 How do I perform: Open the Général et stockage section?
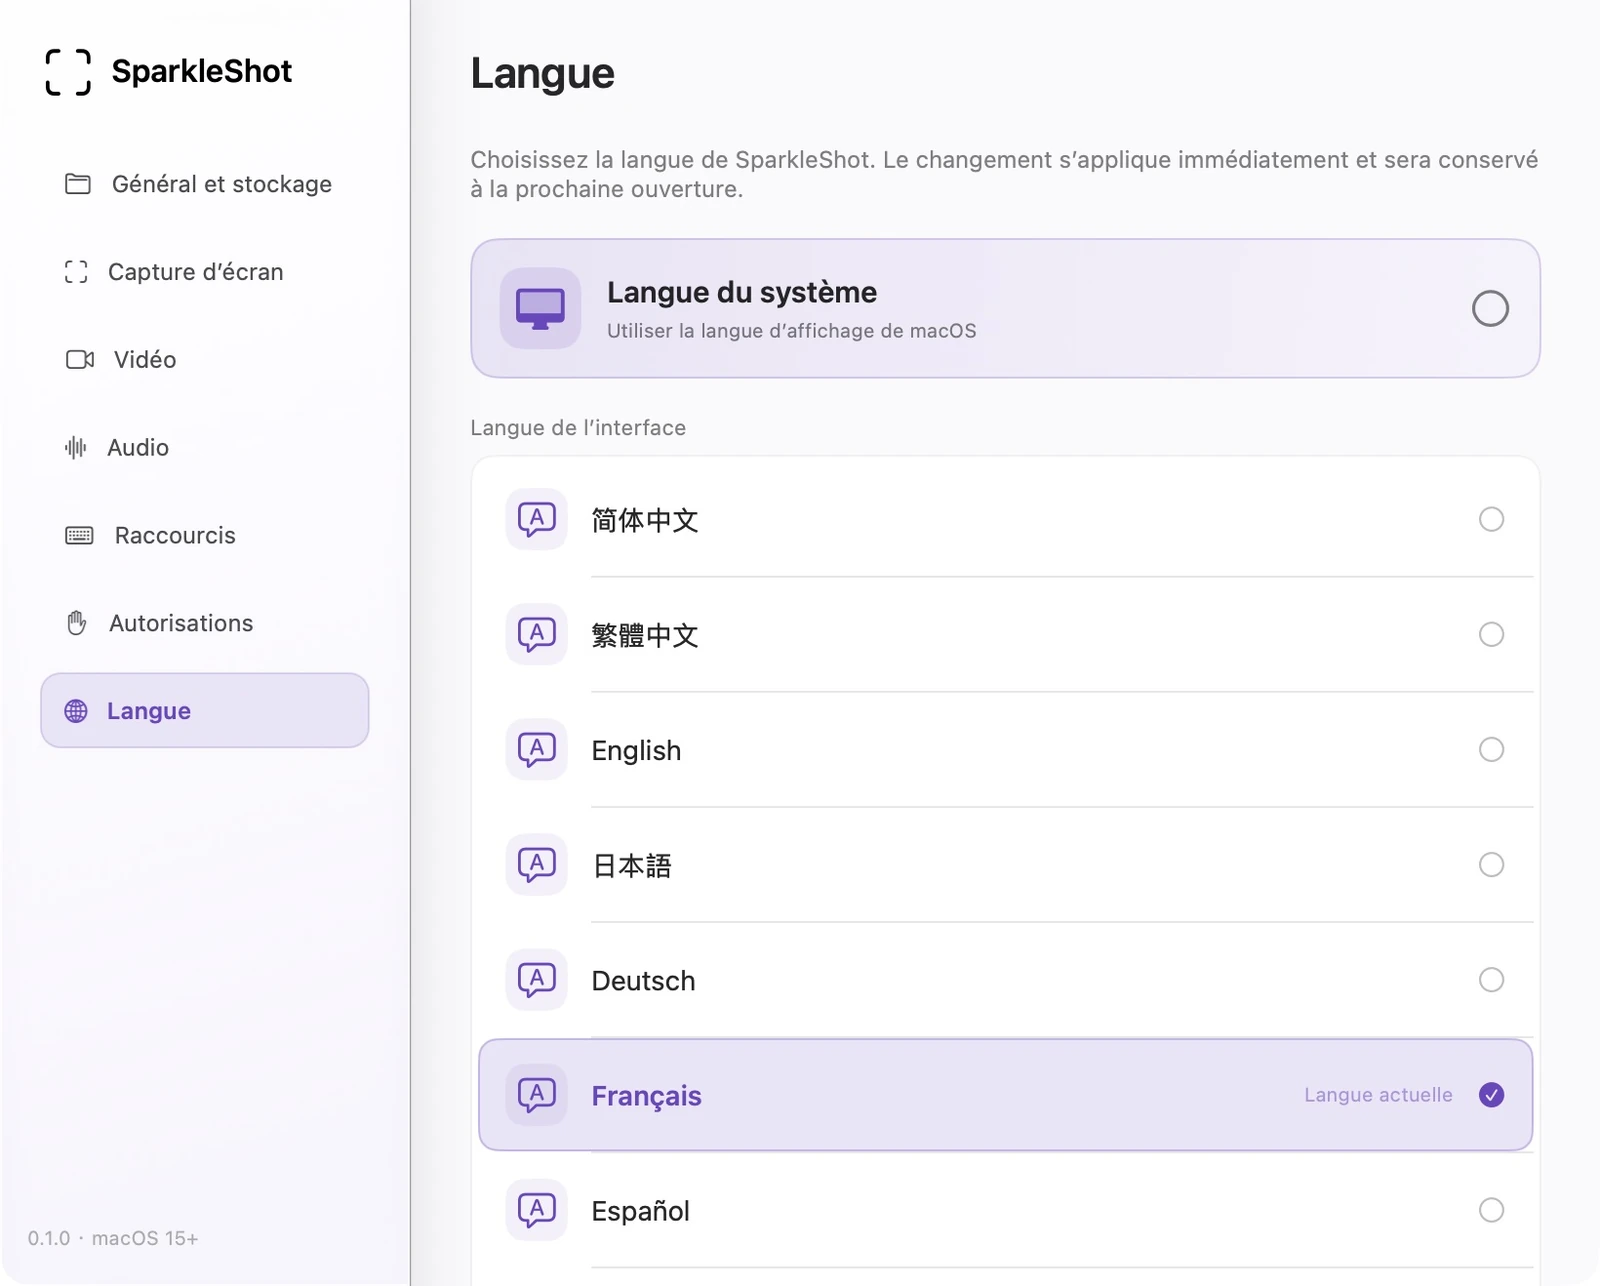[205, 184]
